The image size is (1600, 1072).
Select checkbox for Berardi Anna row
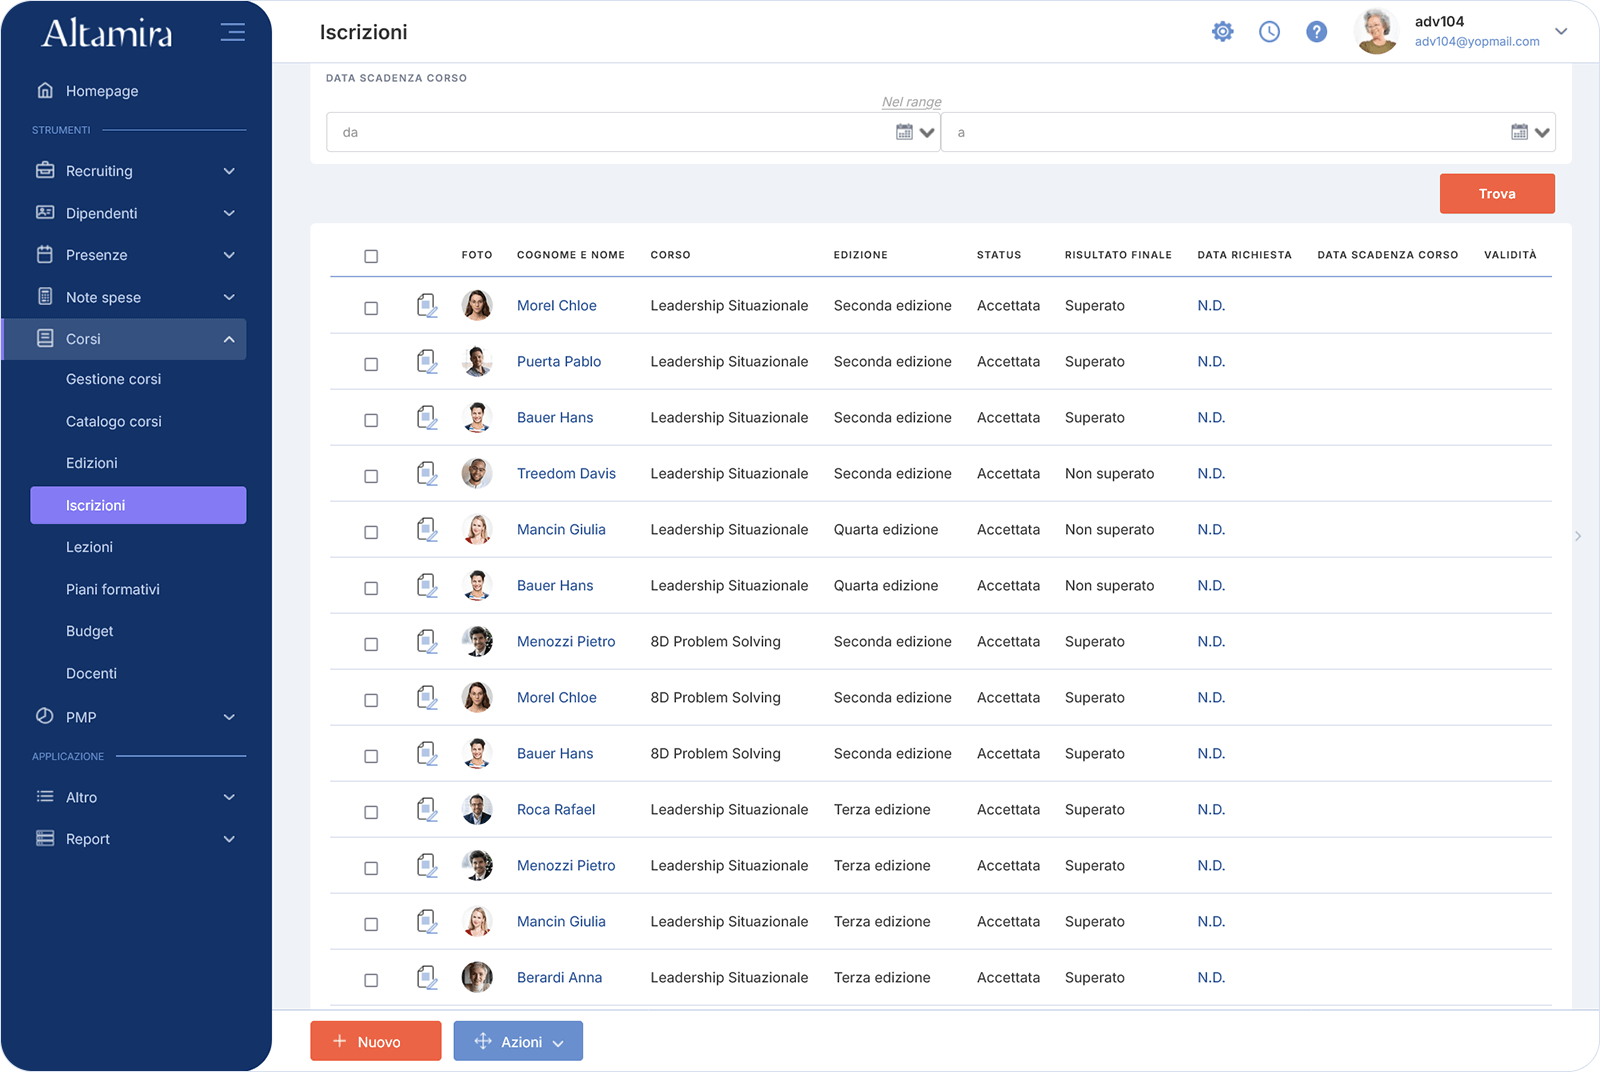[x=371, y=980]
